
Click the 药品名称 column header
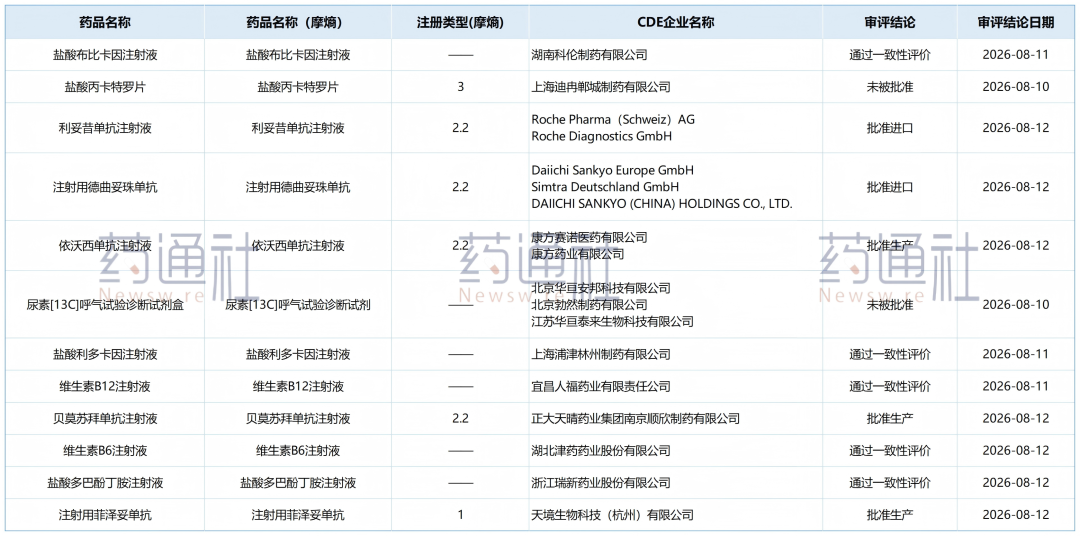105,23
